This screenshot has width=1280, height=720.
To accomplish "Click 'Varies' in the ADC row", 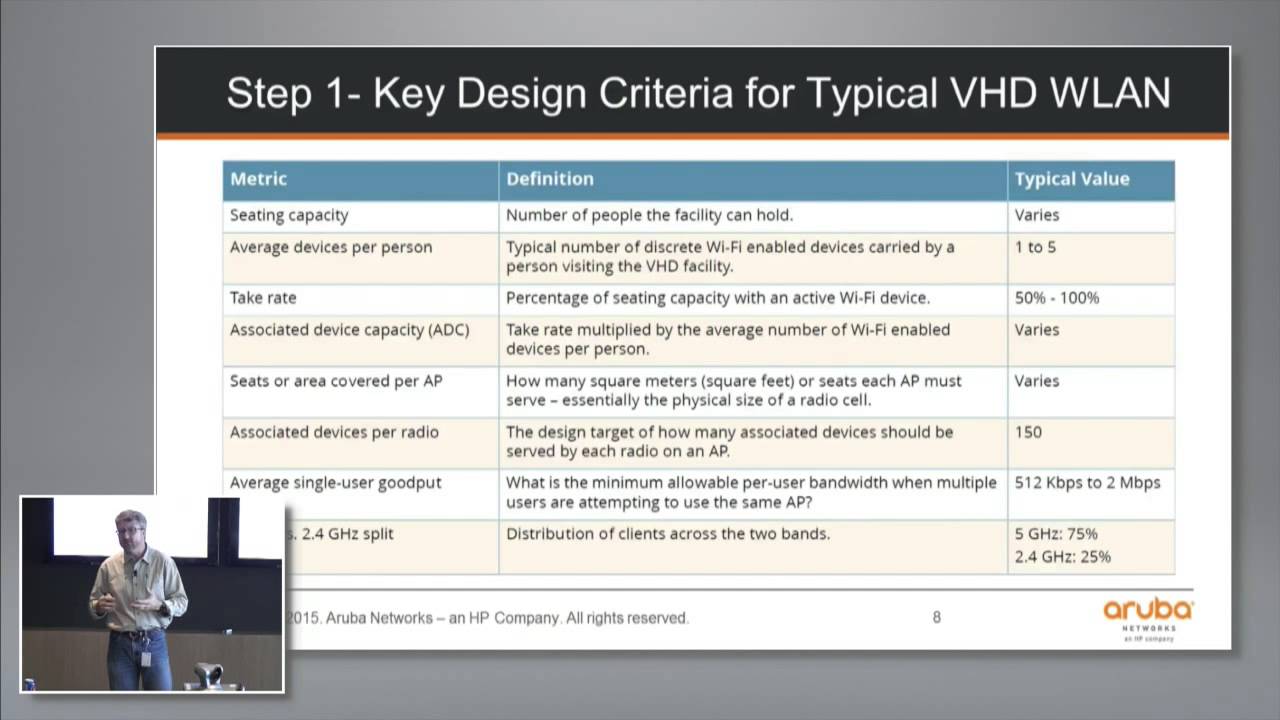I will click(1036, 330).
